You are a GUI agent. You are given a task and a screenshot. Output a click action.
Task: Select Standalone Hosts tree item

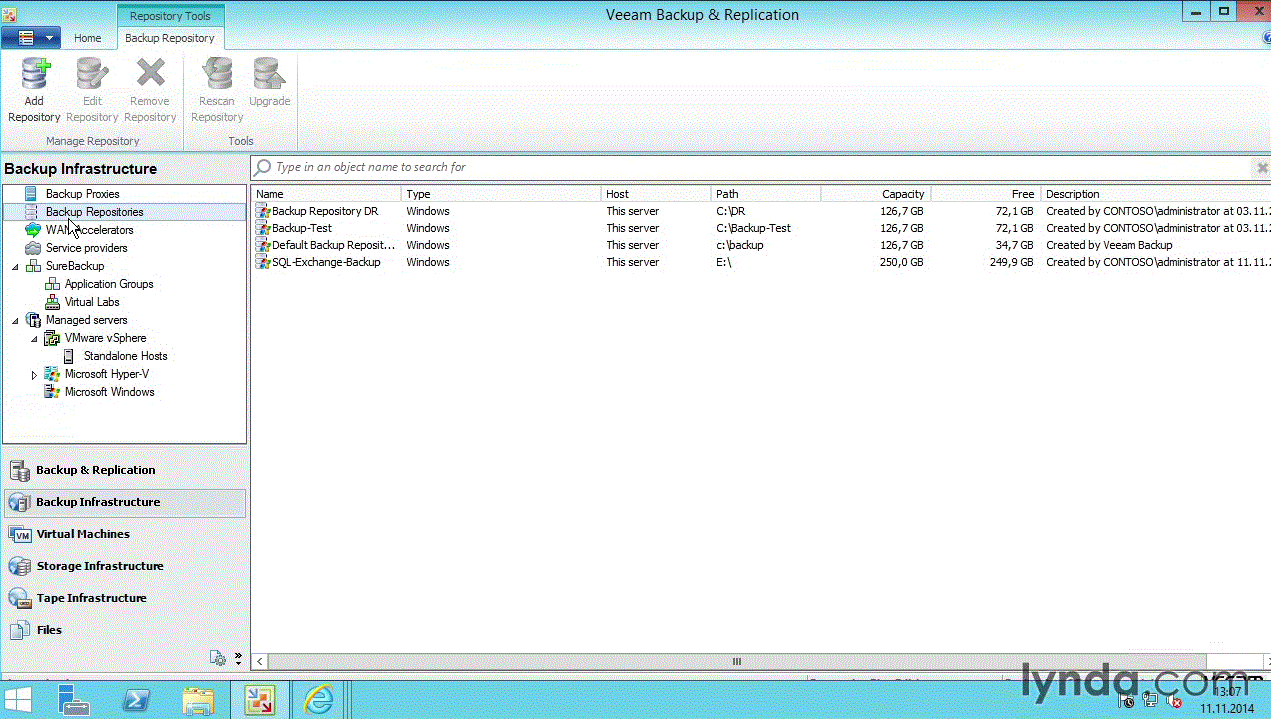click(125, 356)
